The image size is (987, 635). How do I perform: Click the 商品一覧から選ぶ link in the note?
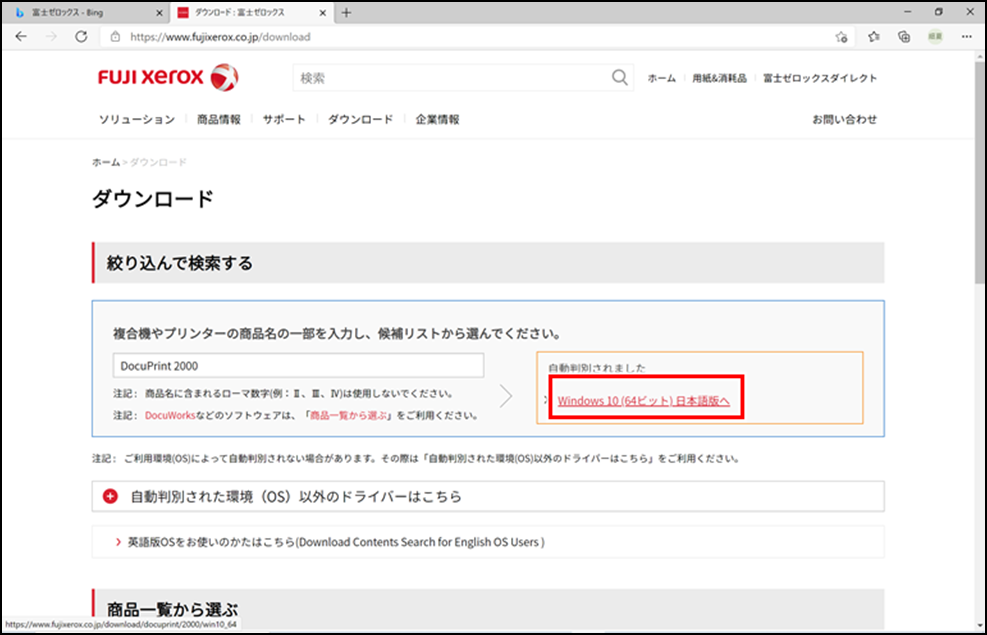(x=348, y=415)
